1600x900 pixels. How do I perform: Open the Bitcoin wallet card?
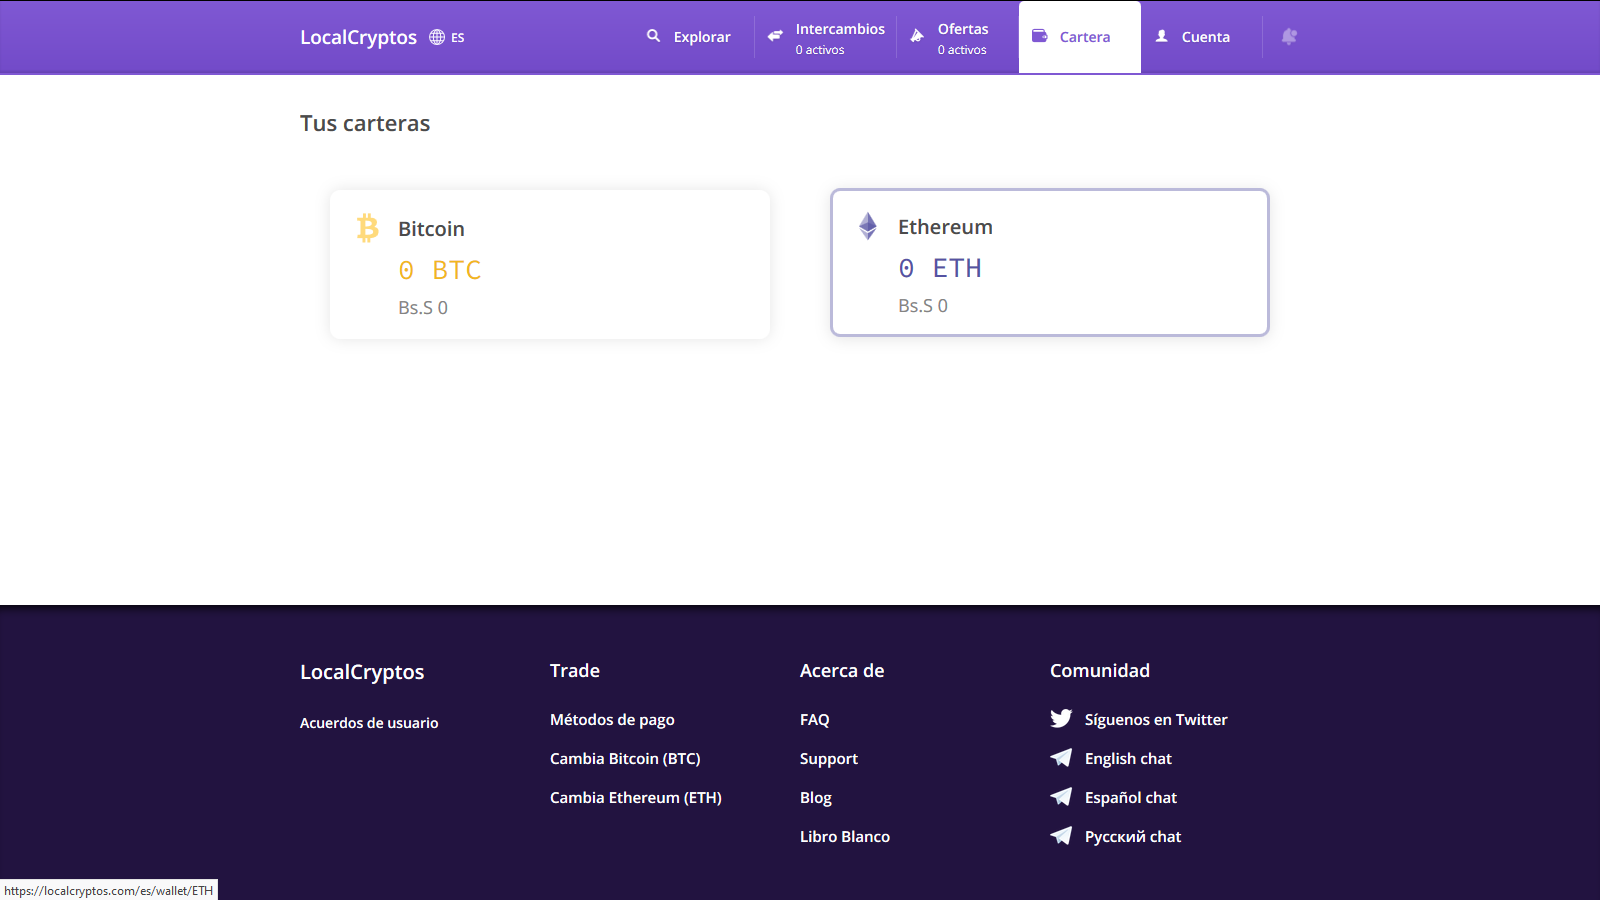[x=550, y=264]
